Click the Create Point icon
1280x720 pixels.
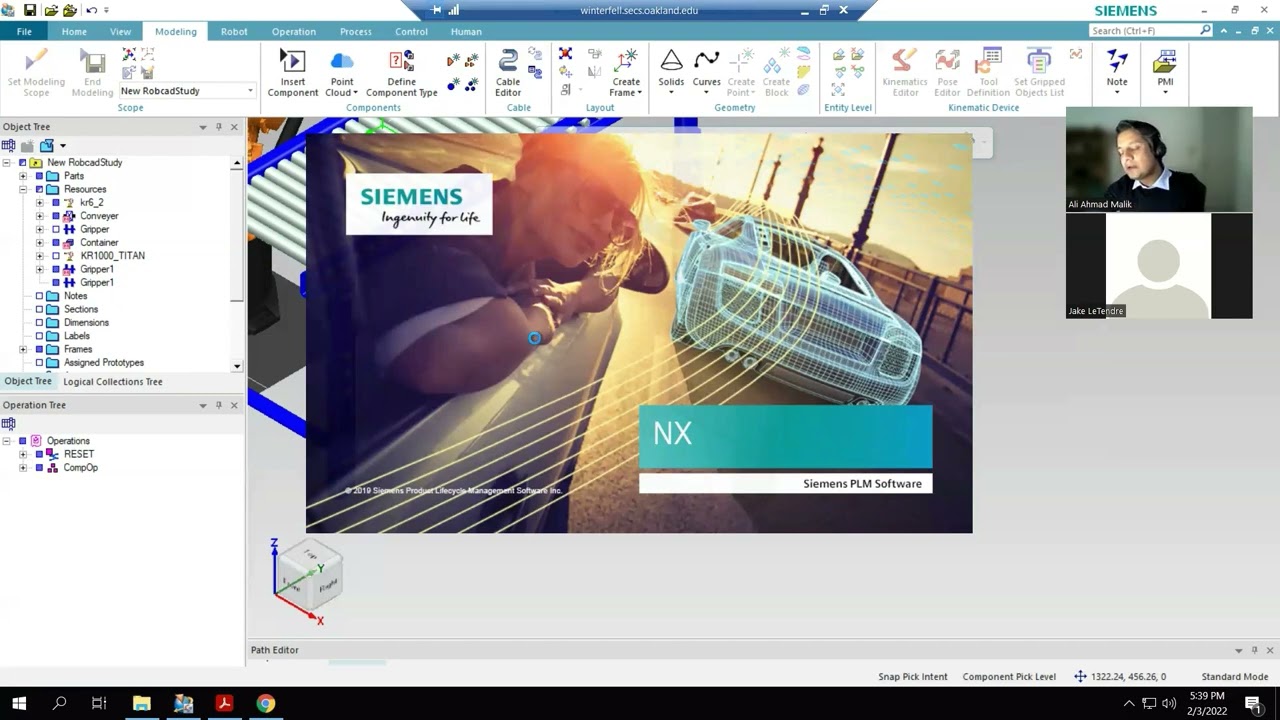[x=741, y=72]
